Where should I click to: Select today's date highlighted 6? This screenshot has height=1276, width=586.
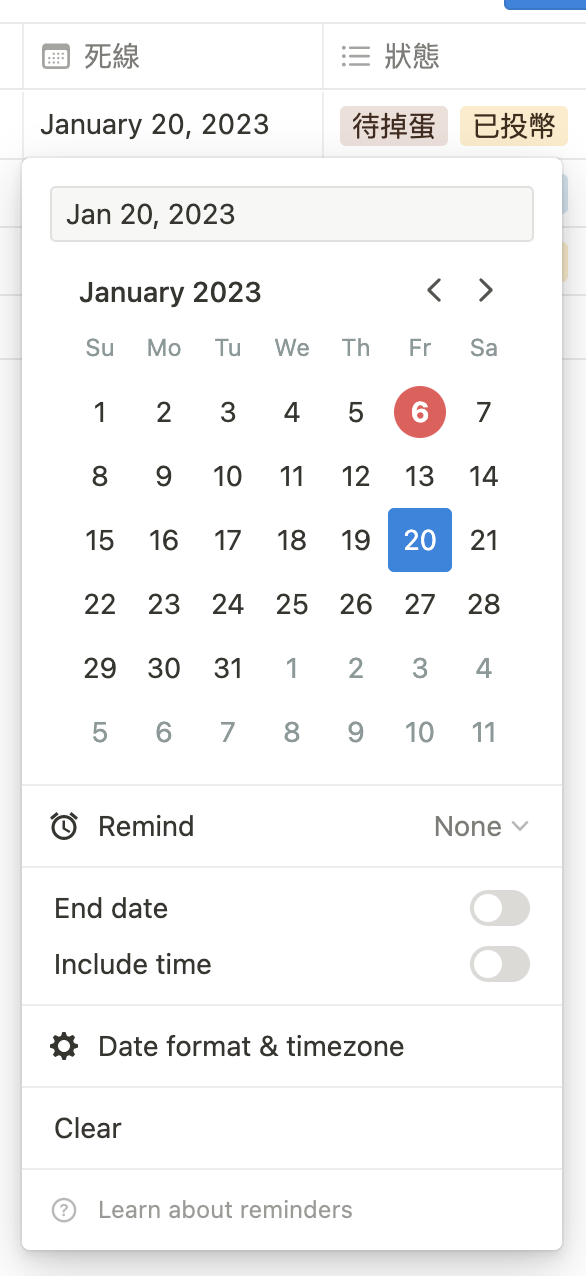(x=420, y=412)
